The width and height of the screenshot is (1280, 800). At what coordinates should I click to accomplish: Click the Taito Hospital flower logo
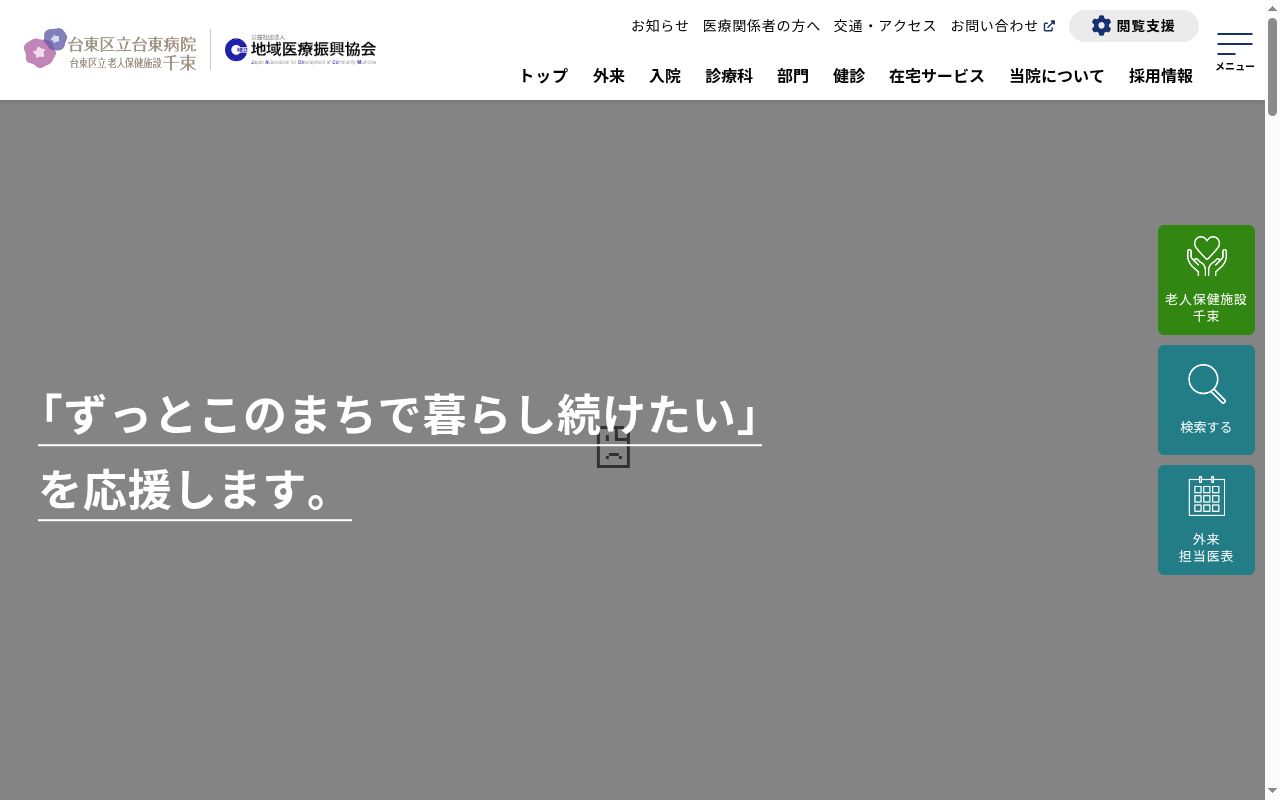(x=110, y=49)
